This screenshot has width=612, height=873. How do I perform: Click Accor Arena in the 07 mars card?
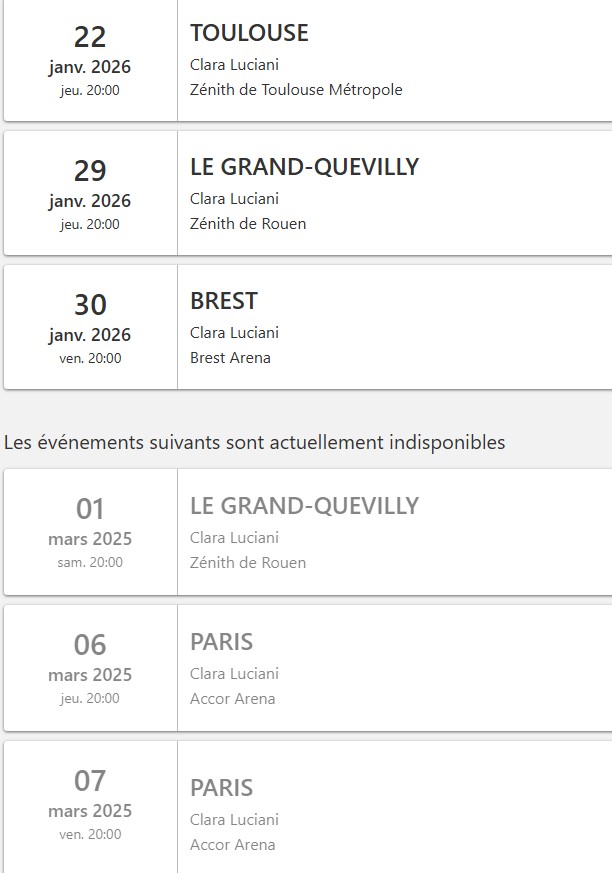(x=232, y=845)
